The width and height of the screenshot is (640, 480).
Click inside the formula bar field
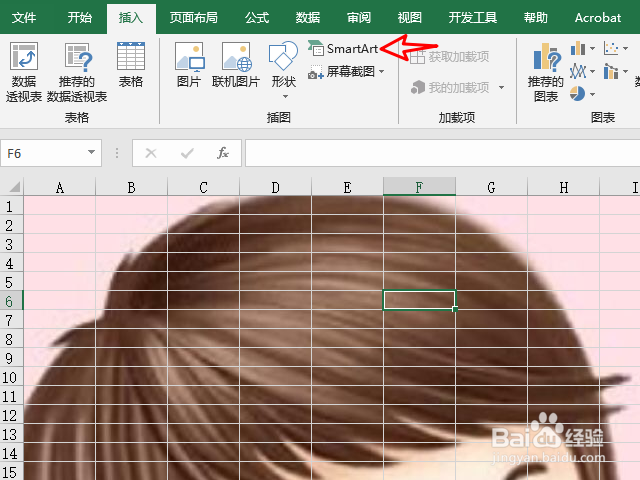tap(442, 153)
